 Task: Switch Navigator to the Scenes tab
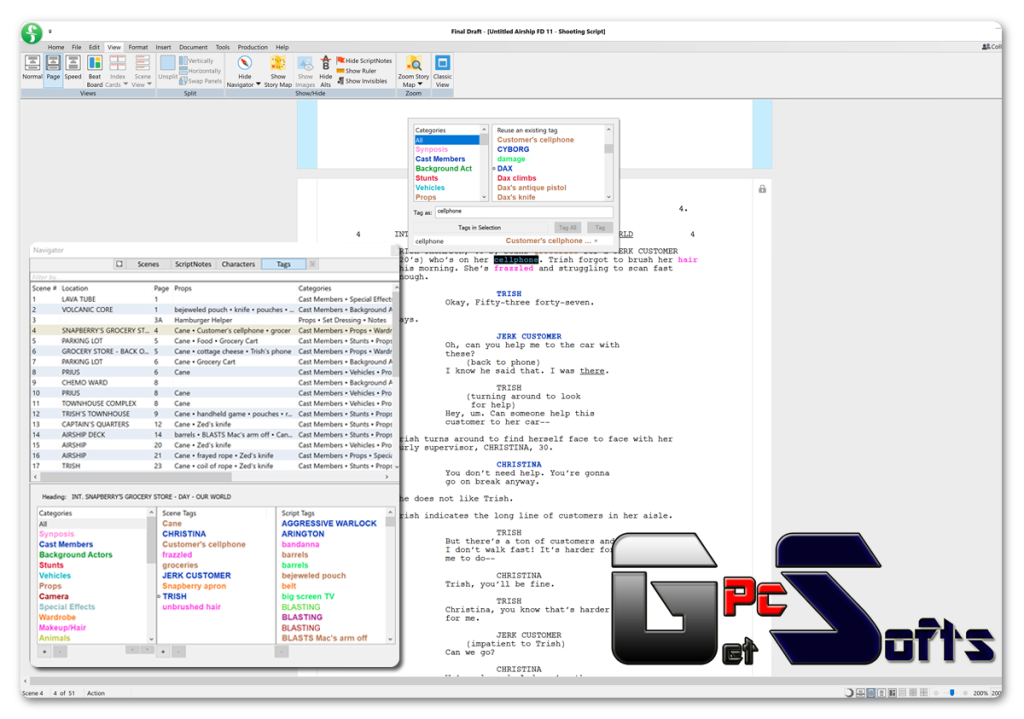point(148,264)
